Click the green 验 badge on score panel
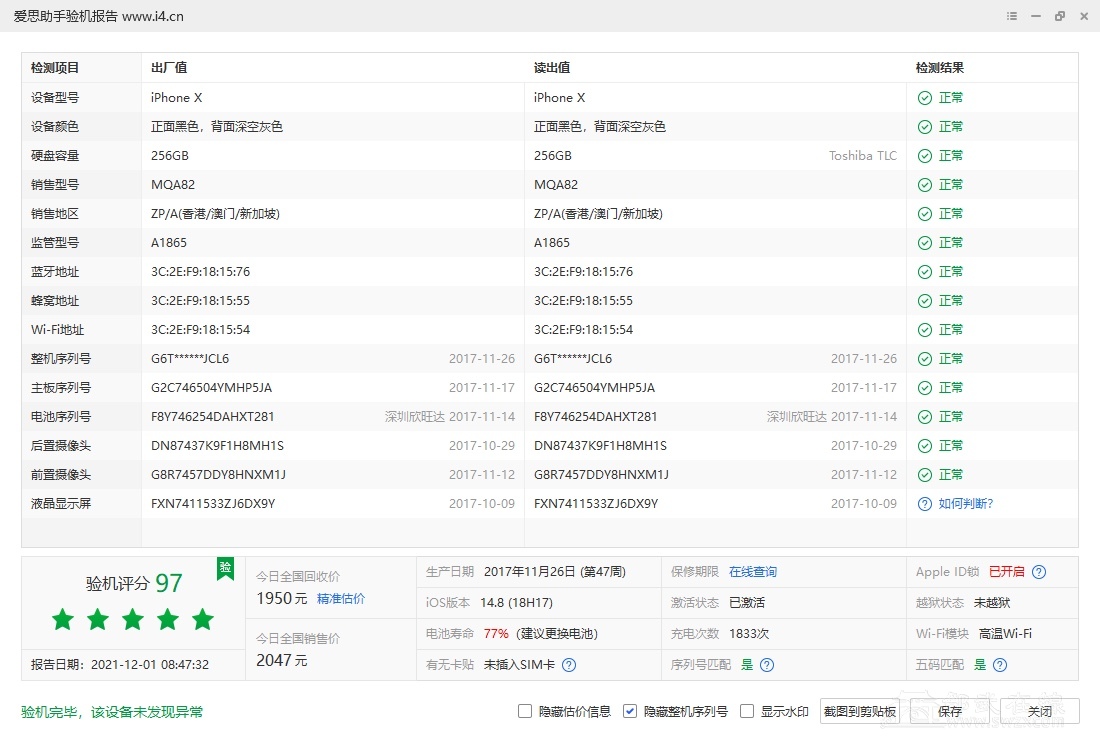This screenshot has width=1100, height=749. (x=225, y=568)
